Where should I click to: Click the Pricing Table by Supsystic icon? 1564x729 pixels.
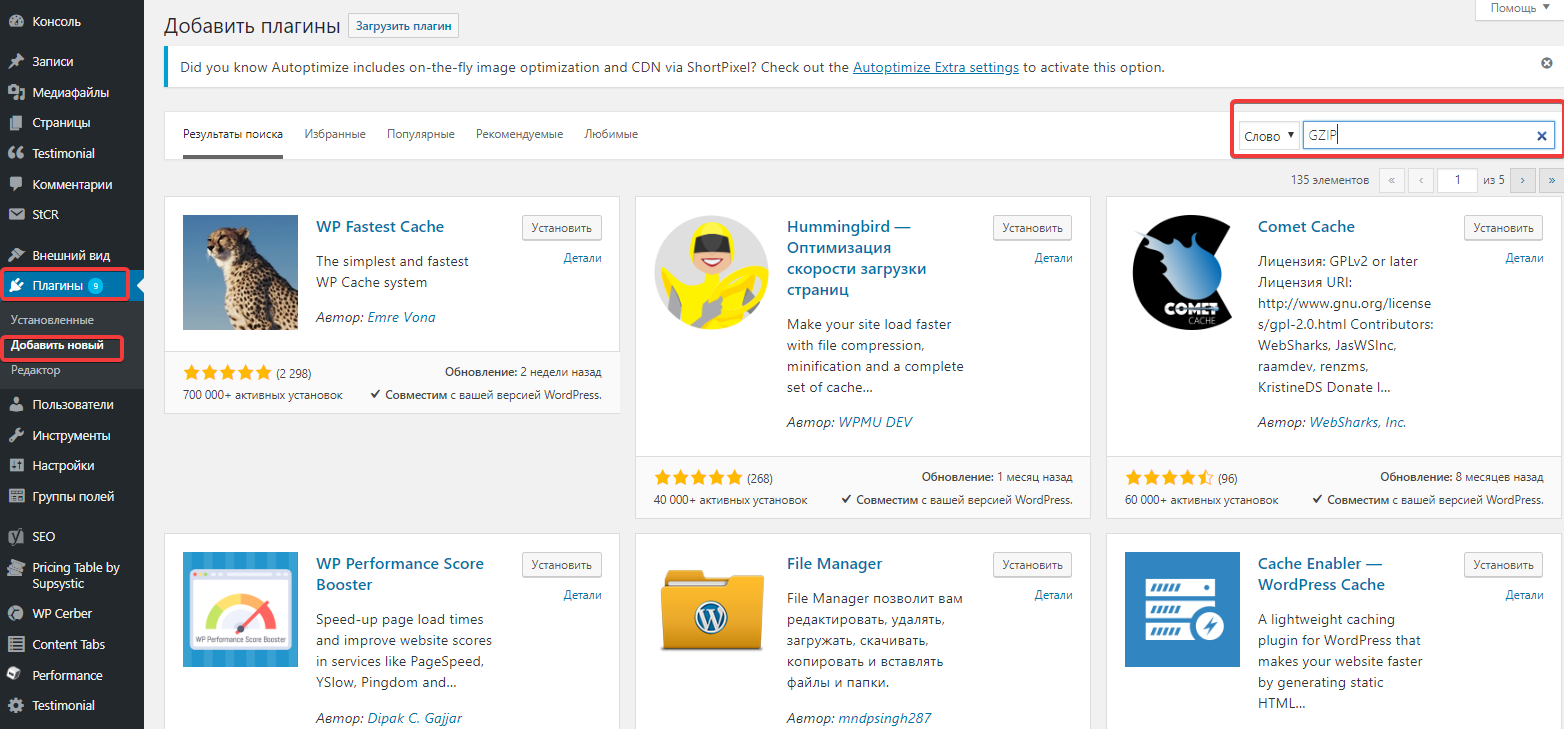[16, 568]
